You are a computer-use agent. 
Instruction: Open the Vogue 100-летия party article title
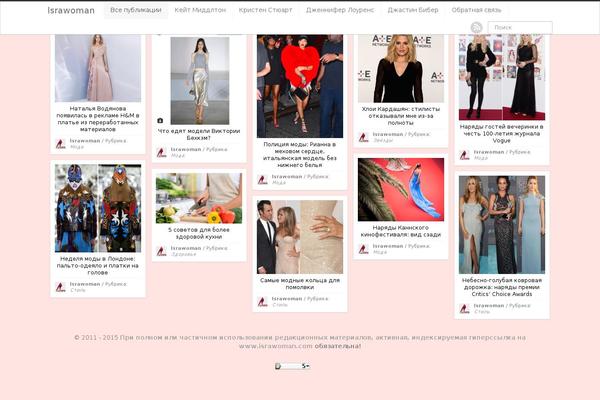click(x=502, y=133)
